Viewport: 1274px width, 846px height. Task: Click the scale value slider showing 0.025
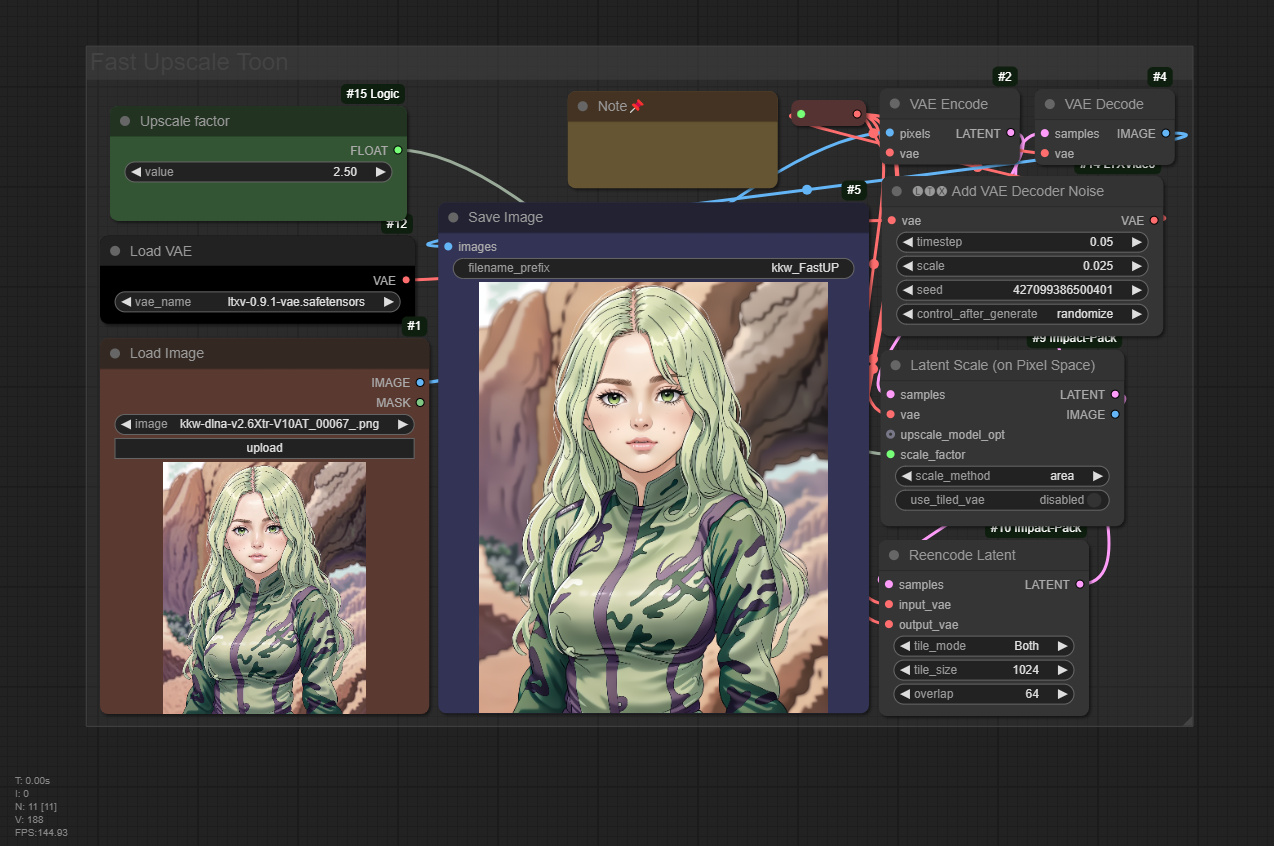(1022, 266)
